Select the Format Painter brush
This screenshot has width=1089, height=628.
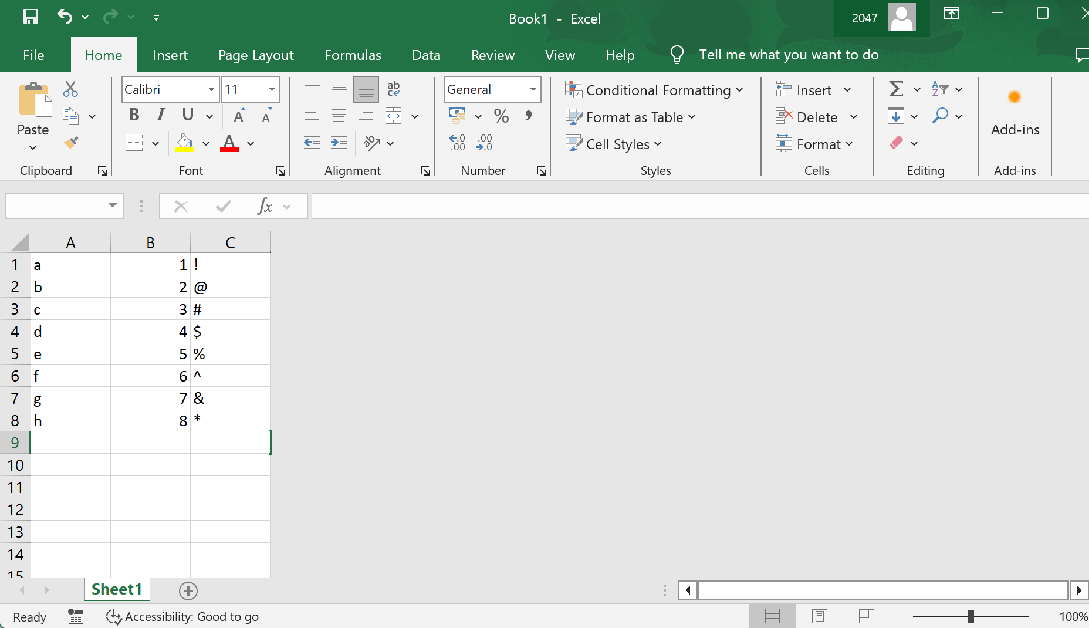(x=70, y=143)
